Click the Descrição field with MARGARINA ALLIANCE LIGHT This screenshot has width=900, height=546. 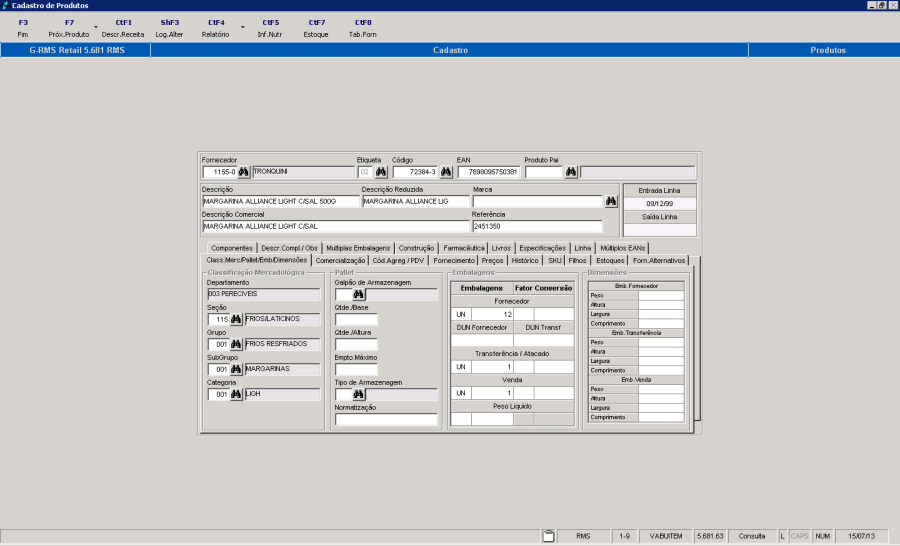click(x=281, y=202)
